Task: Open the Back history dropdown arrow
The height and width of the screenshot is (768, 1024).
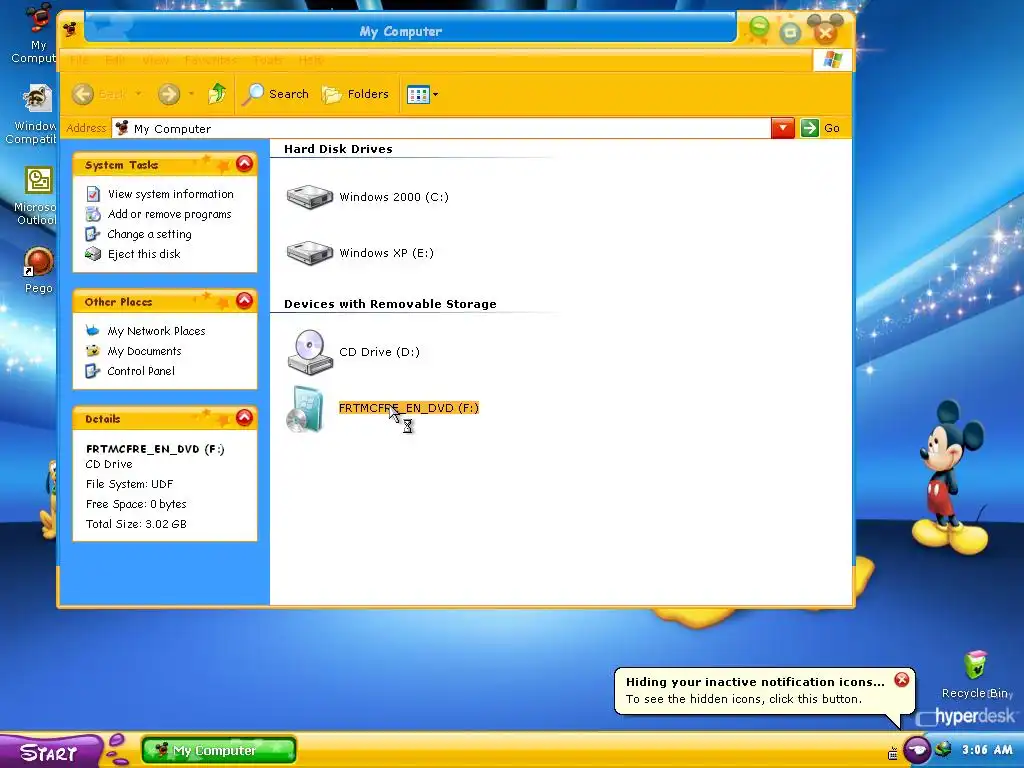Action: [x=138, y=94]
